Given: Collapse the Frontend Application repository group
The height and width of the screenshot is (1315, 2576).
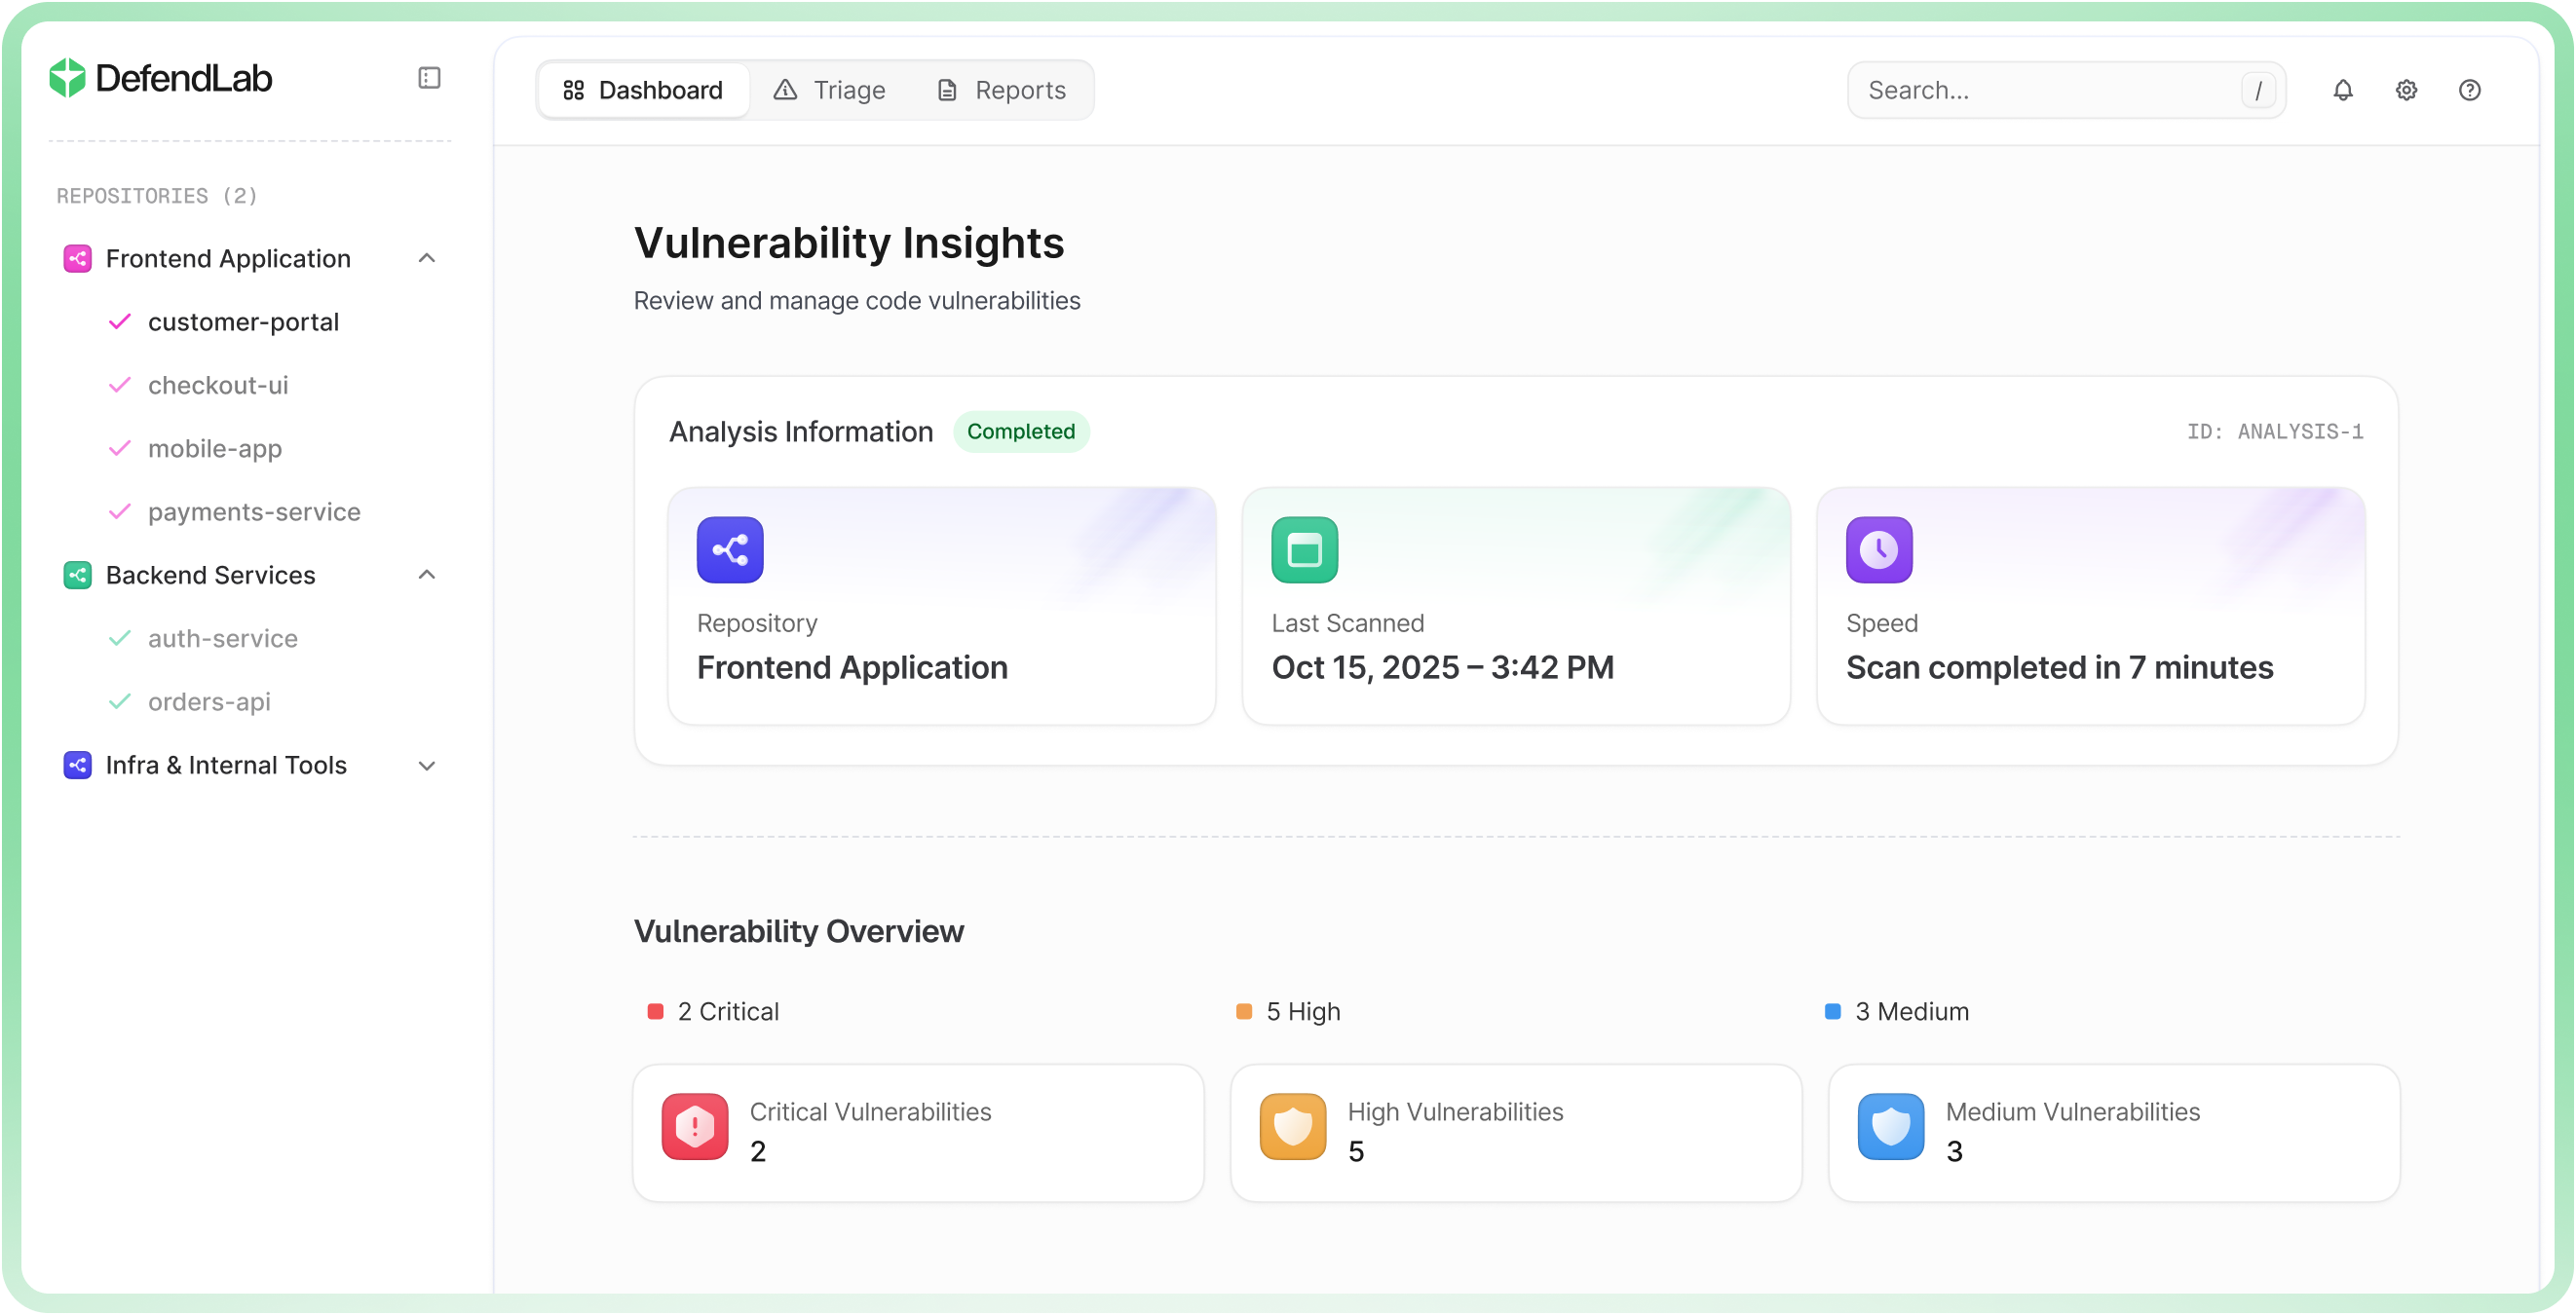Looking at the screenshot, I should tap(427, 258).
